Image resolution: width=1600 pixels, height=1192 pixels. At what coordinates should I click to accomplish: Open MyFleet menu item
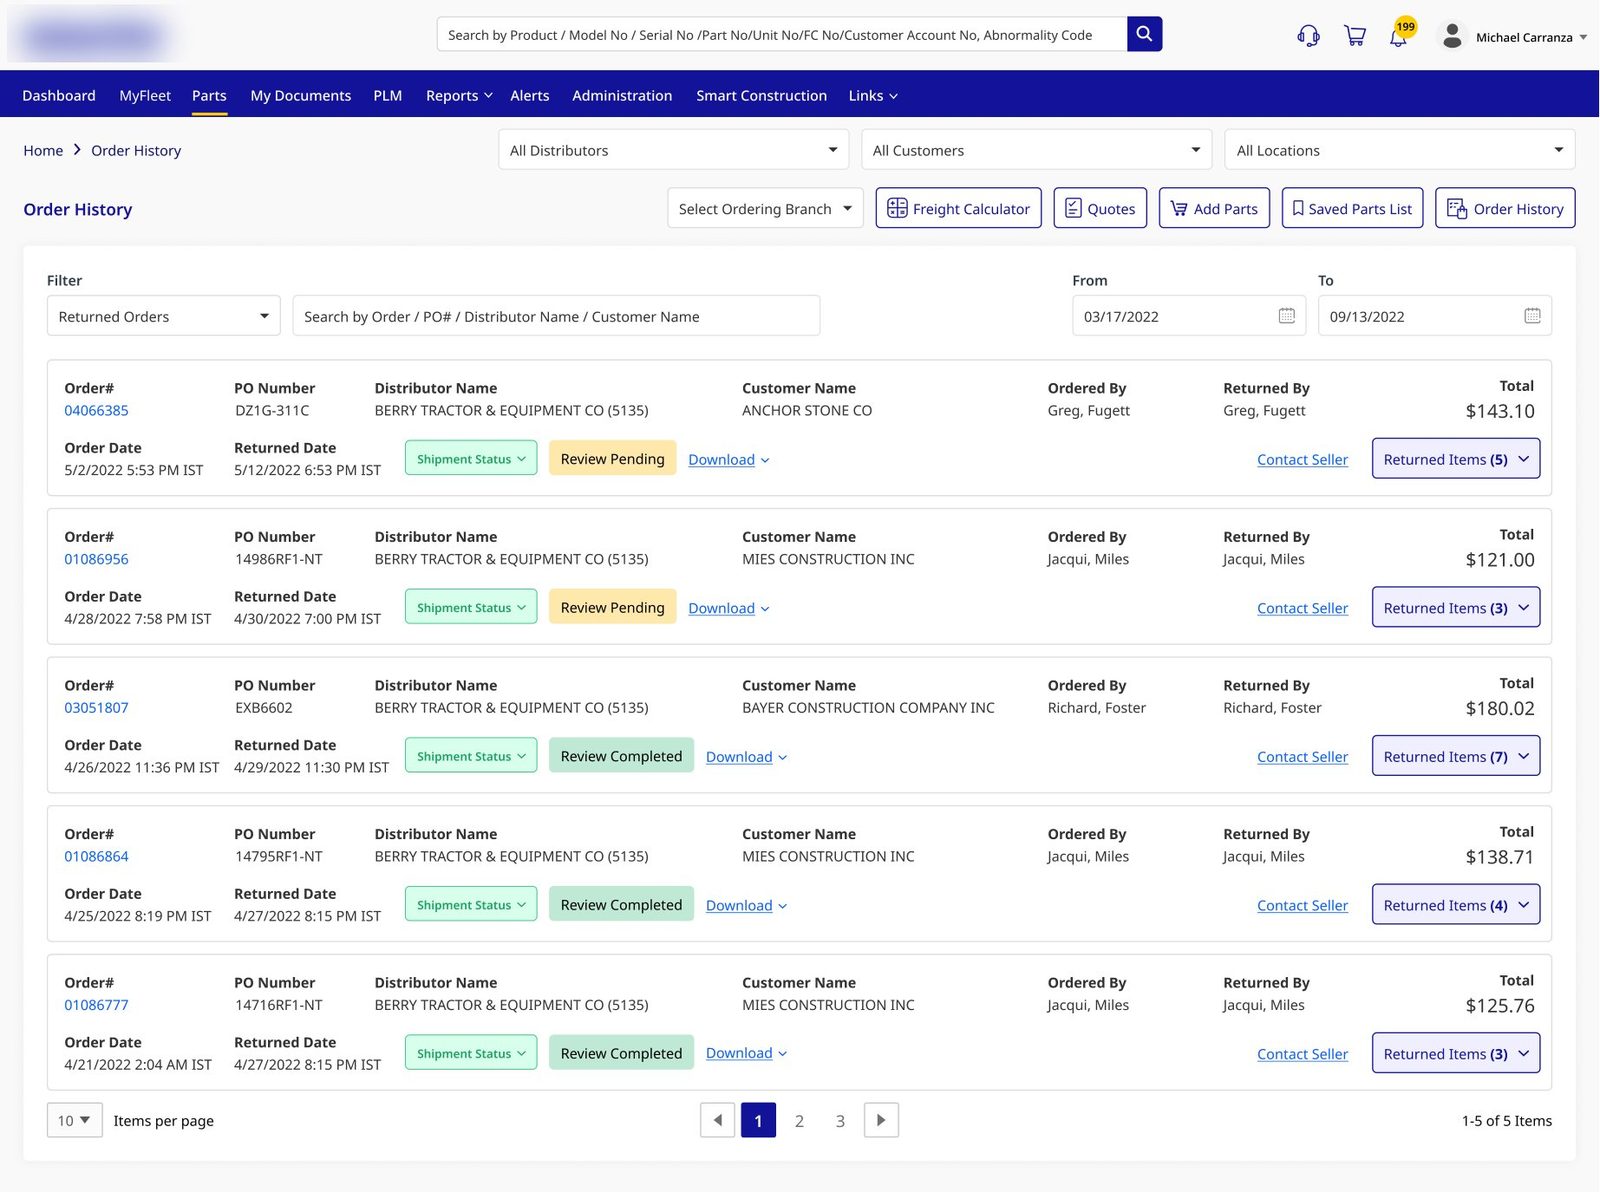coord(145,95)
